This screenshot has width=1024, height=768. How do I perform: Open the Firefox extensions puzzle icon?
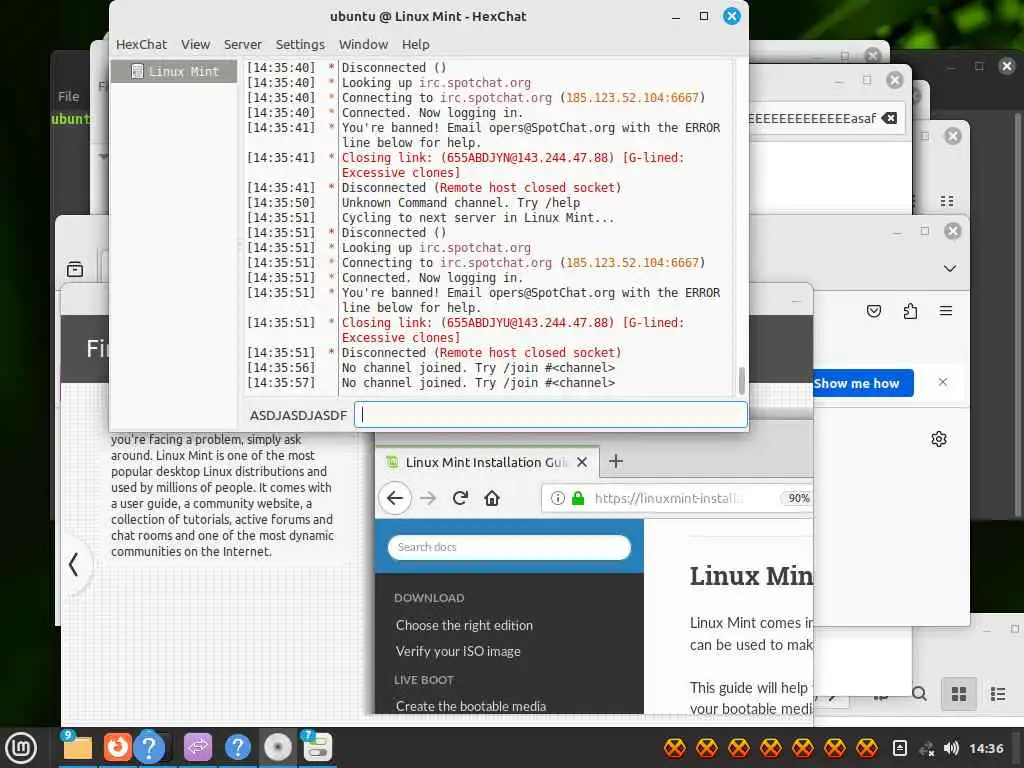910,312
